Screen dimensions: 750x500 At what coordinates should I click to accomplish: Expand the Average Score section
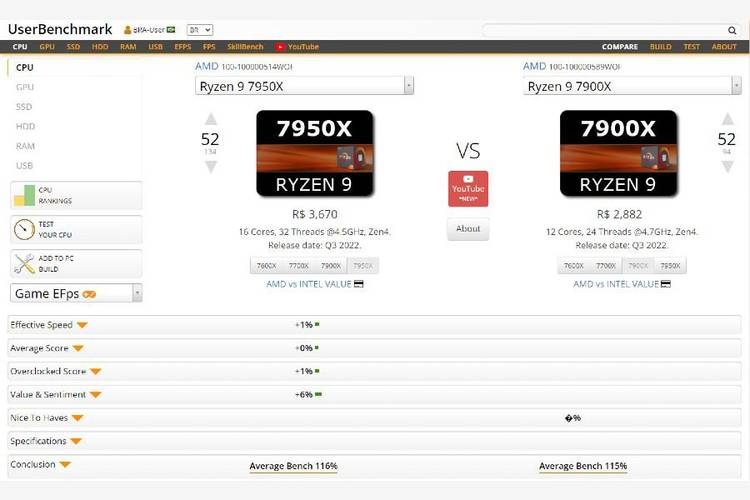point(78,348)
